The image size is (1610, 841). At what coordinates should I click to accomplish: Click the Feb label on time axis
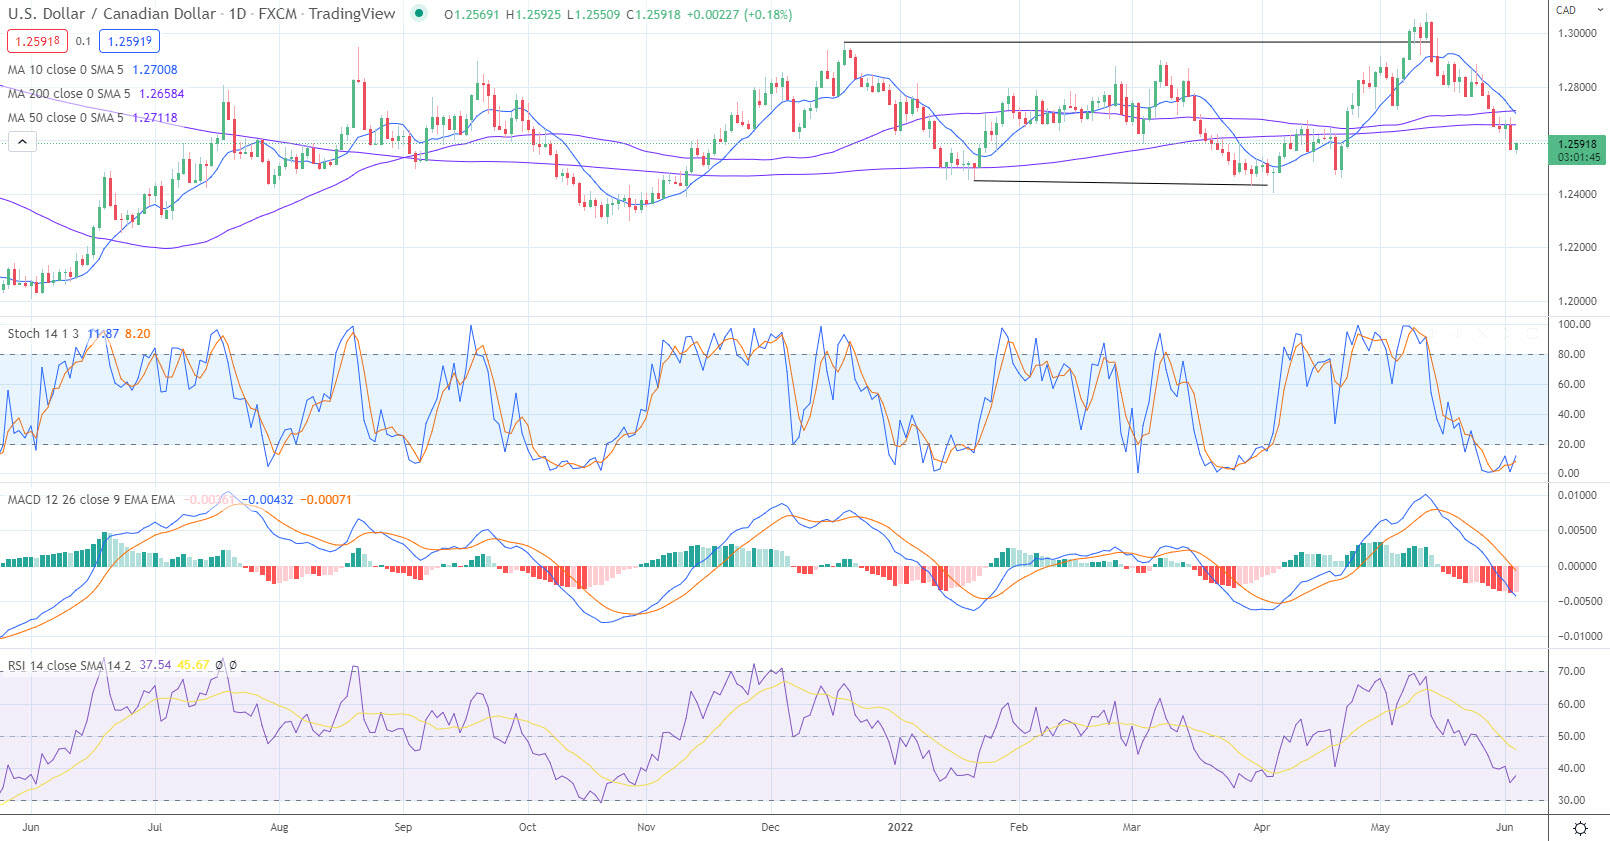(1019, 827)
